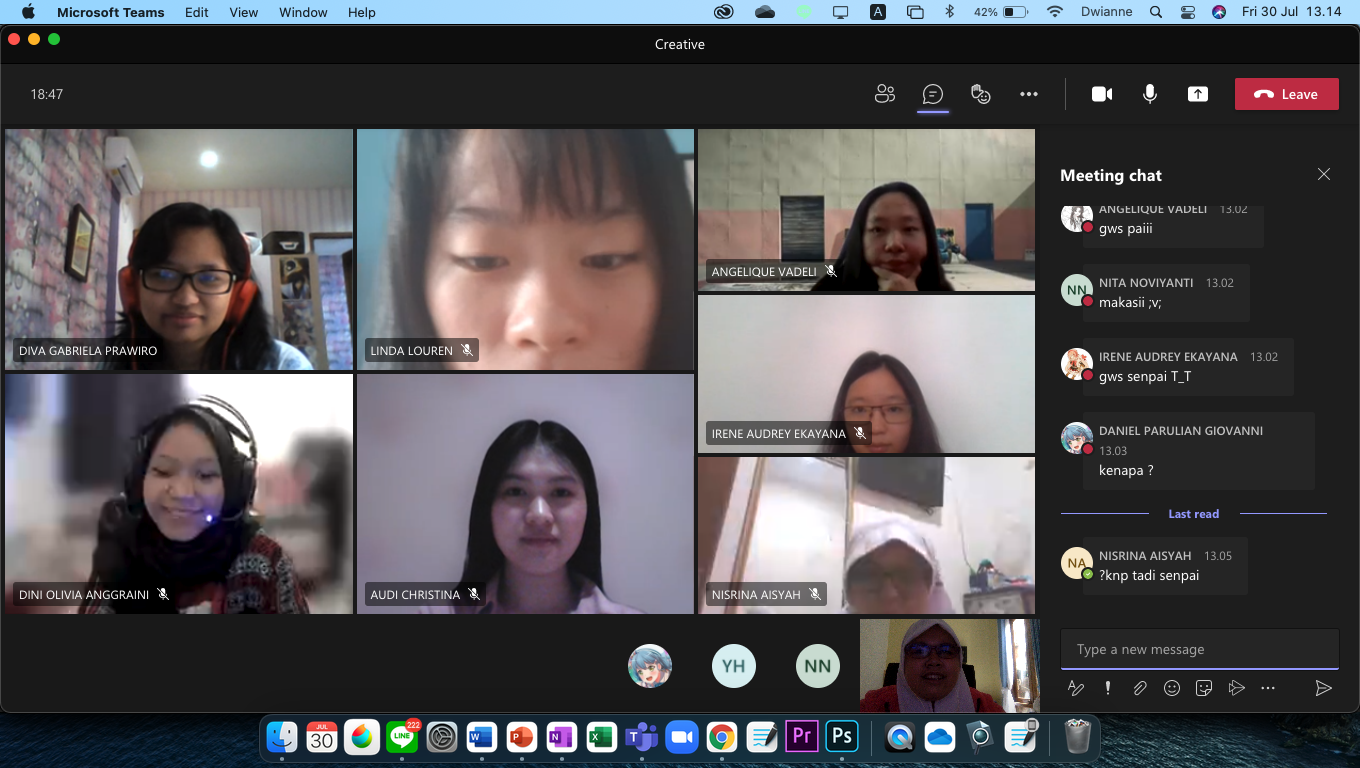Send the chat message arrow icon
Viewport: 1360px width, 768px height.
(1323, 688)
